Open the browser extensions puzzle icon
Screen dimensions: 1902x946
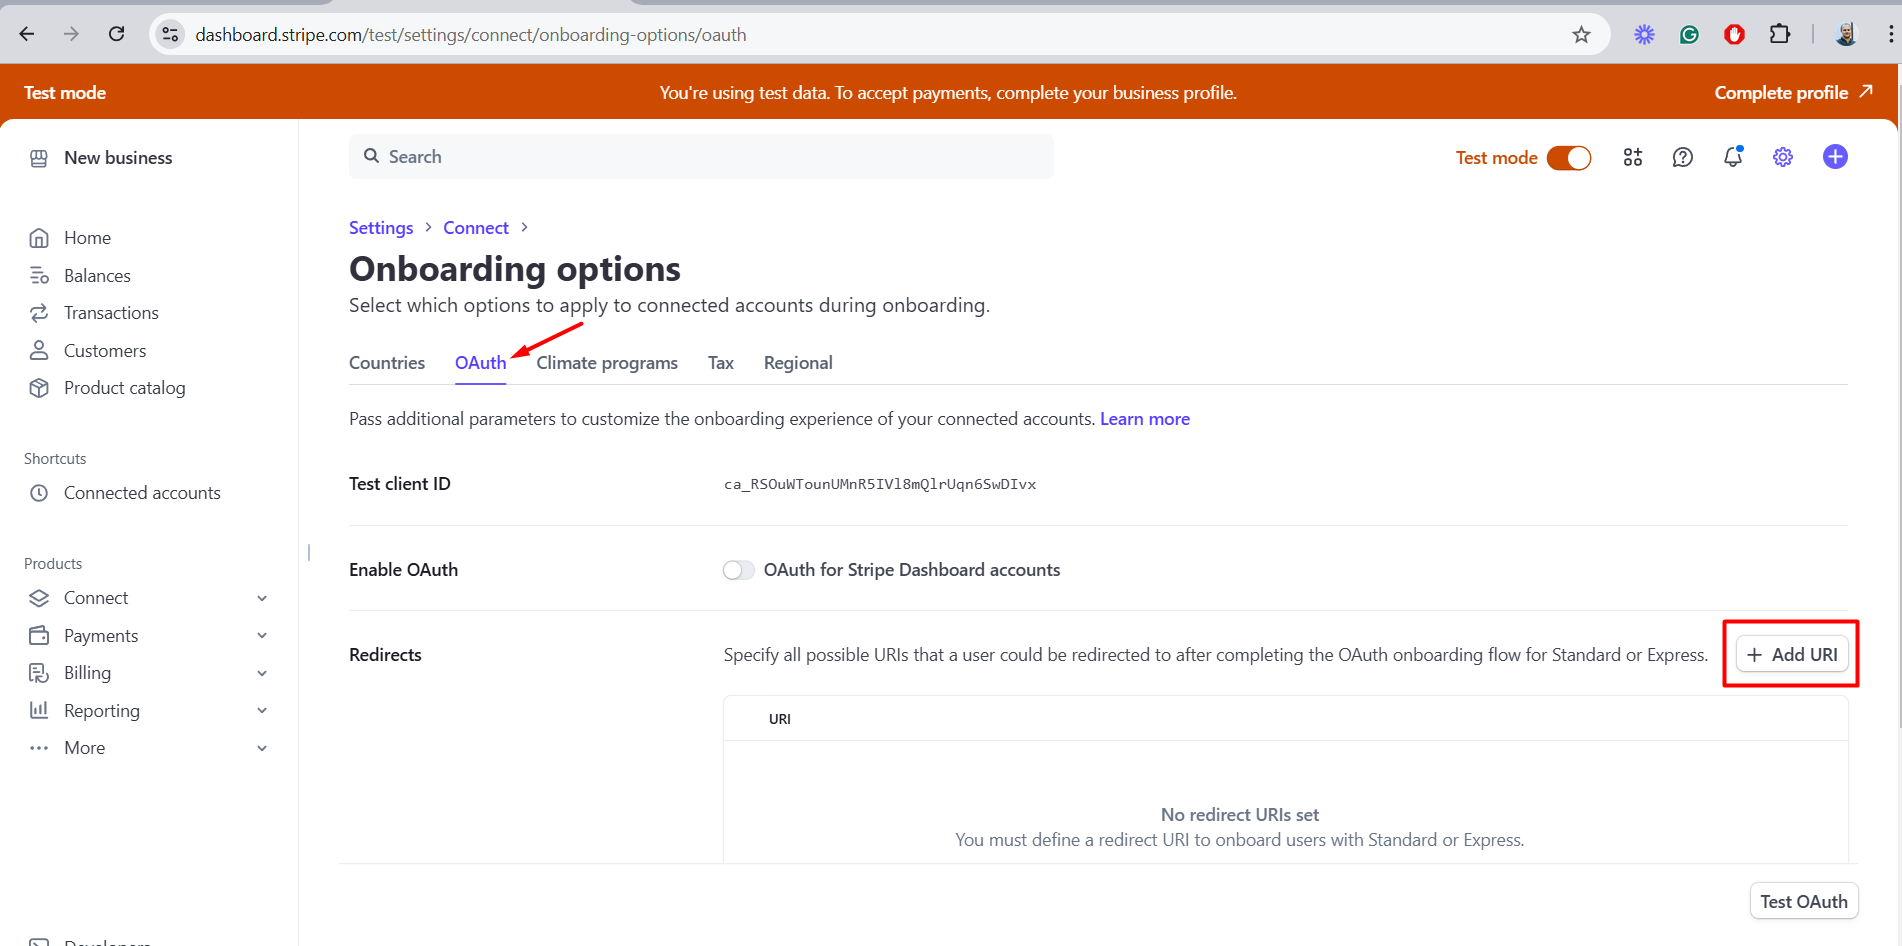[x=1780, y=35]
